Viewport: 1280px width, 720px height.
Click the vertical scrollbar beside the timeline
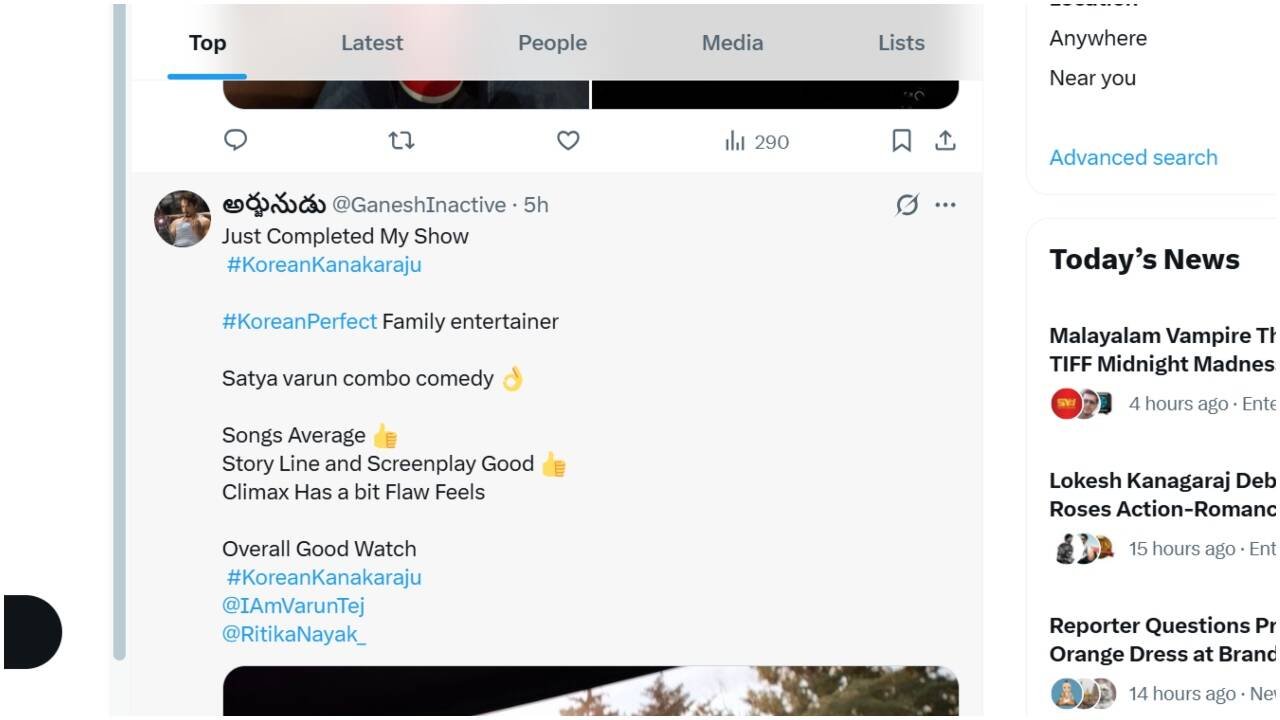click(119, 330)
